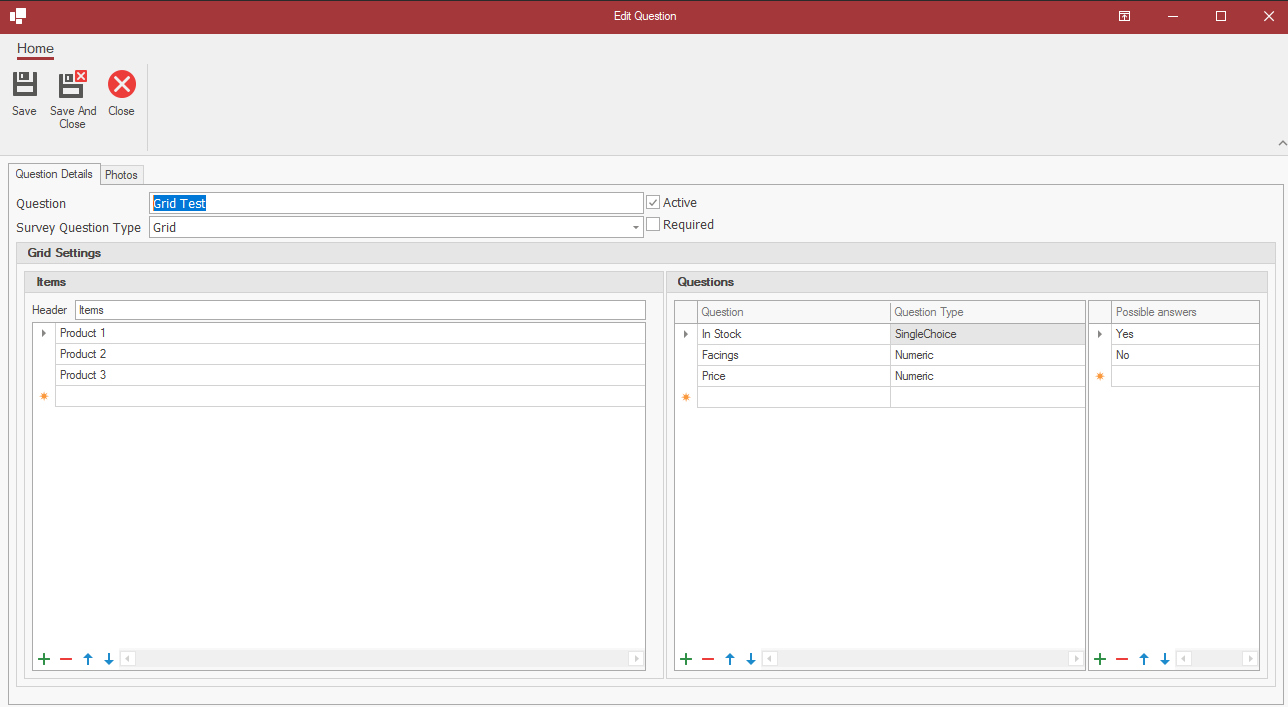
Task: Click the Save icon in ribbon
Action: tap(24, 84)
